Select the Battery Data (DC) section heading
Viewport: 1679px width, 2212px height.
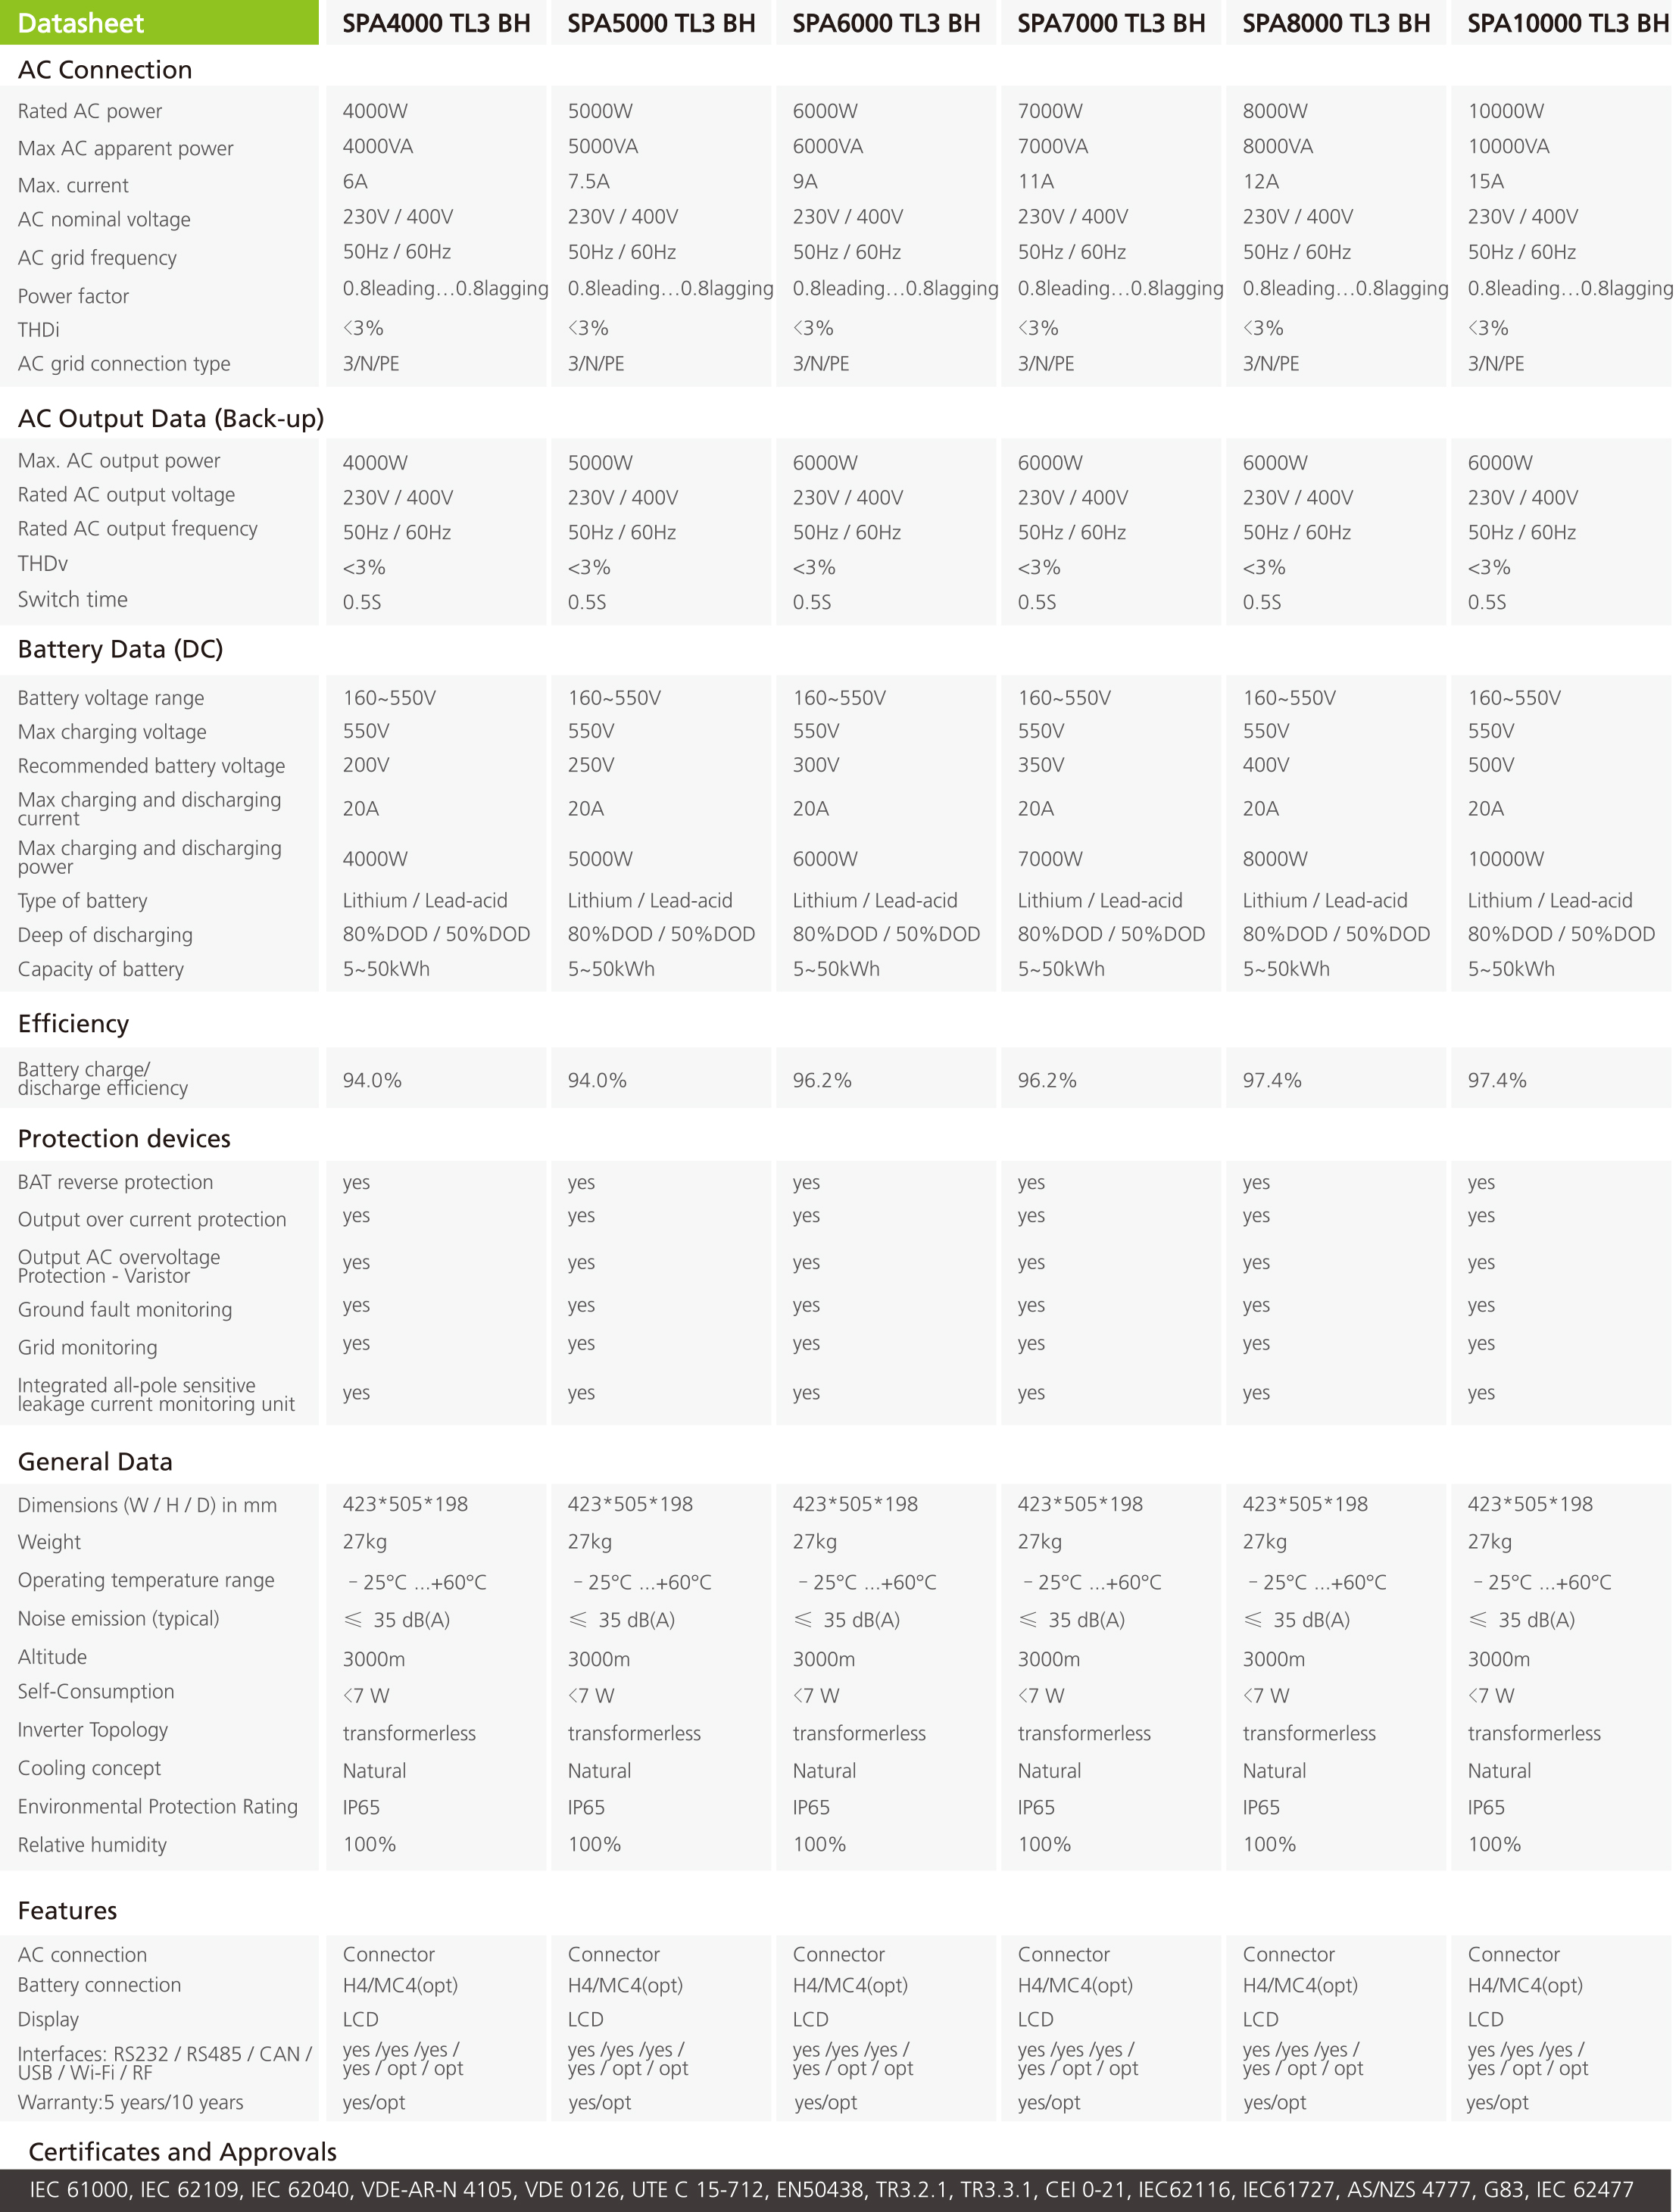[120, 649]
